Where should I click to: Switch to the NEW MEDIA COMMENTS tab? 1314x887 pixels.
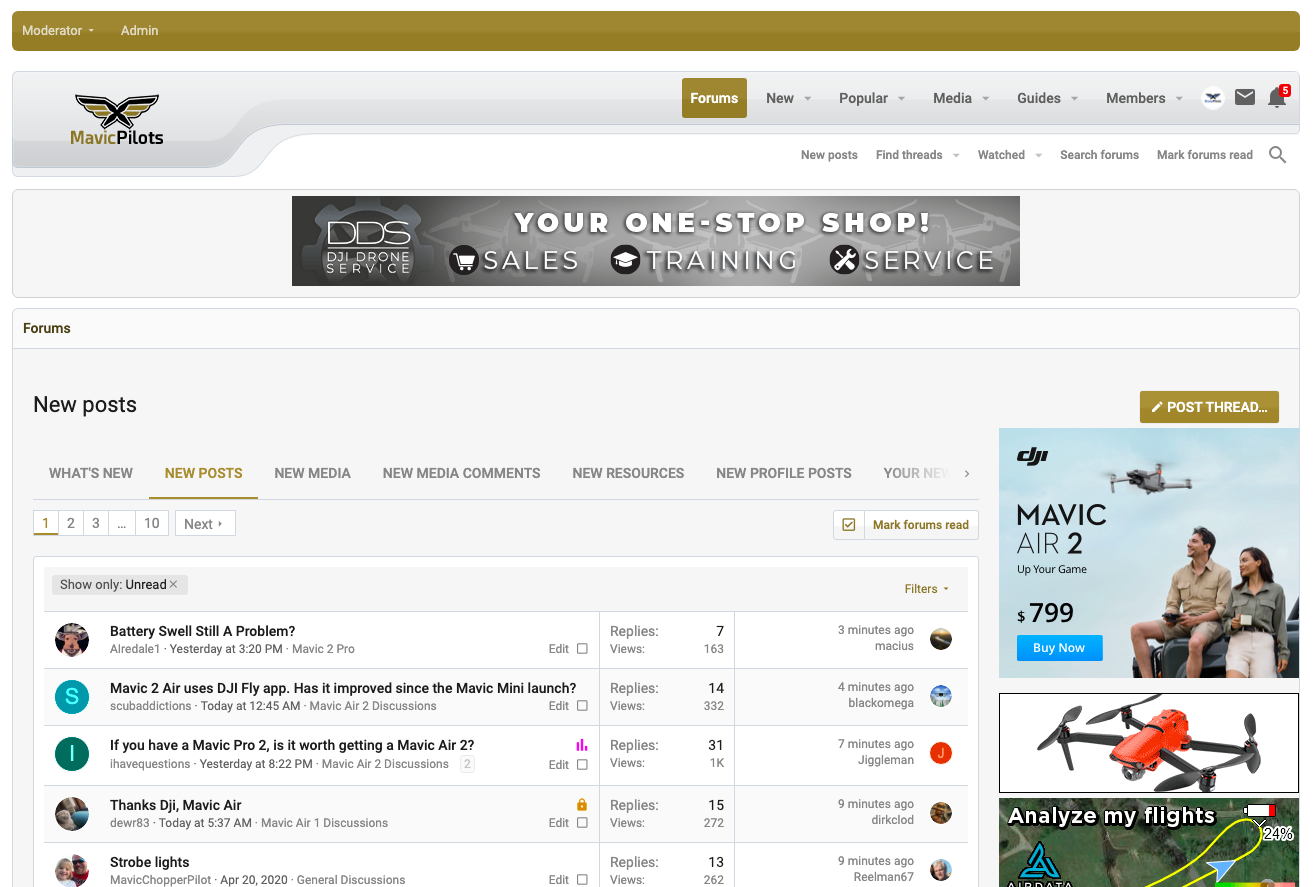[x=461, y=473]
